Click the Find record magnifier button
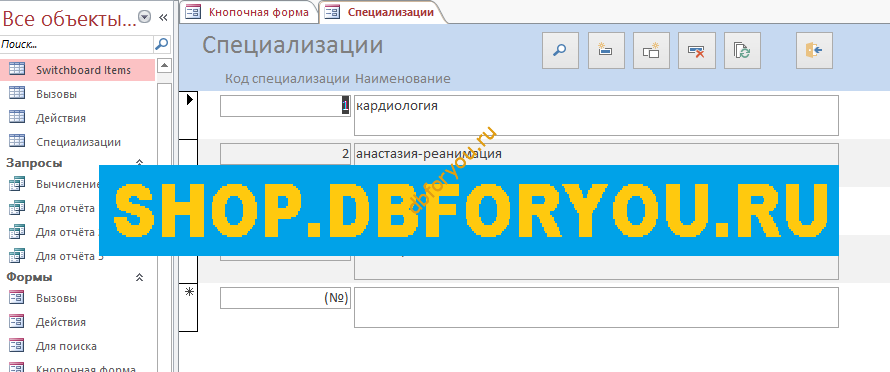 coord(560,51)
